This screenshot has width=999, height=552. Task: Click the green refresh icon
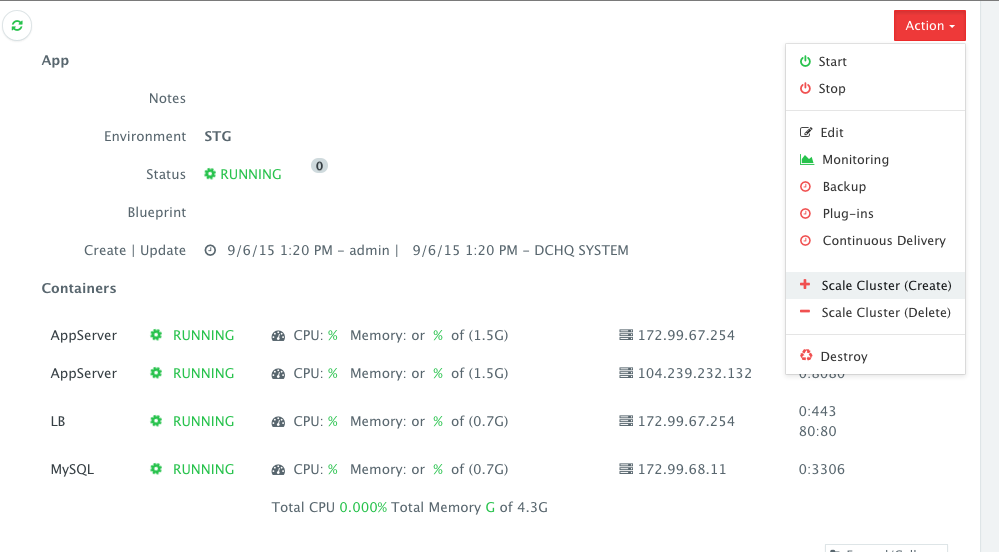pos(17,26)
